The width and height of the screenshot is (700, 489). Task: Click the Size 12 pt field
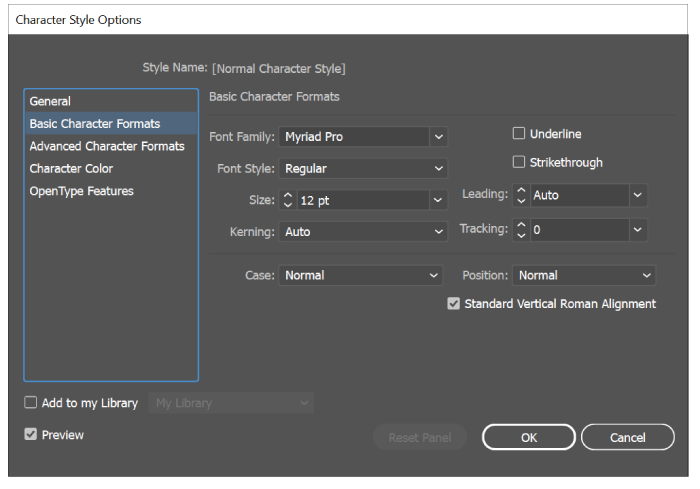click(363, 200)
